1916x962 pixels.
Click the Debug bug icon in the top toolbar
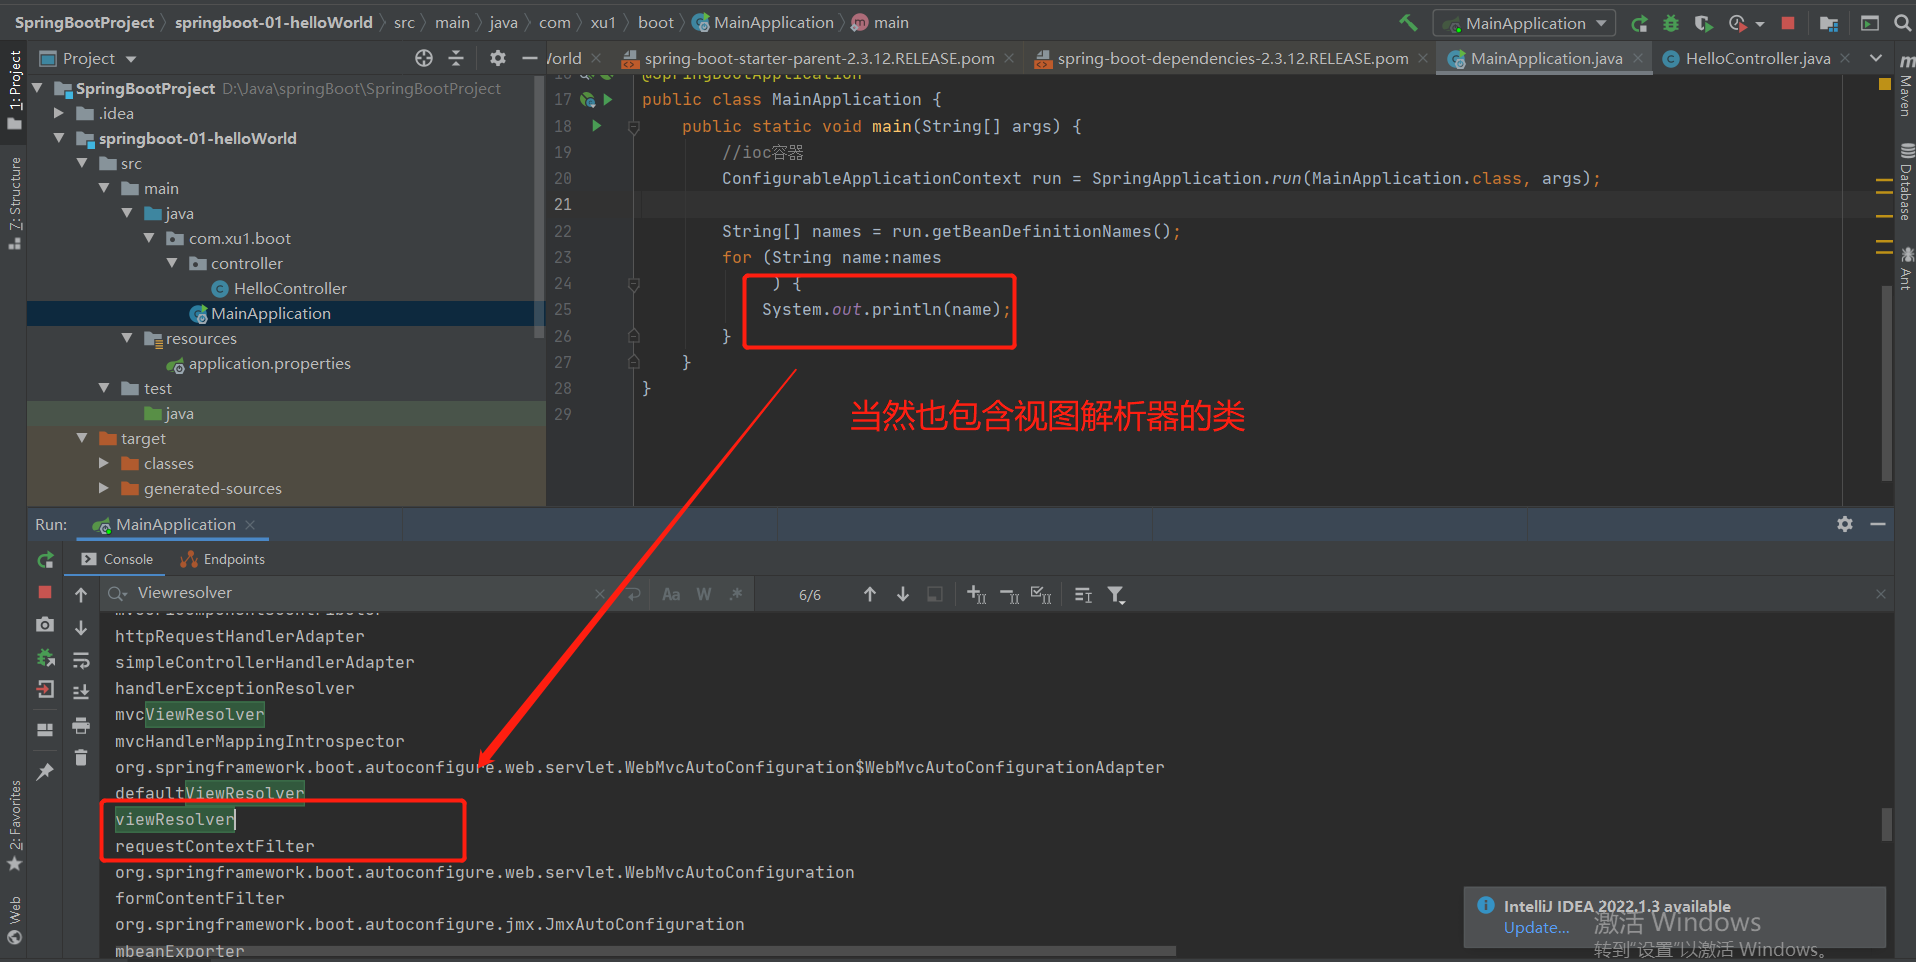(1671, 23)
